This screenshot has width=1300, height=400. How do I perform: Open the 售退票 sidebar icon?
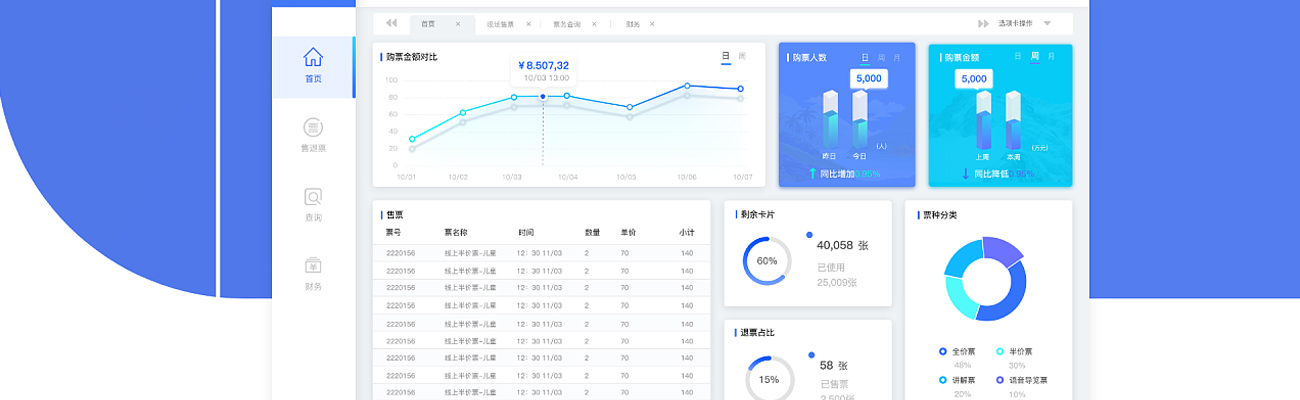(x=313, y=127)
